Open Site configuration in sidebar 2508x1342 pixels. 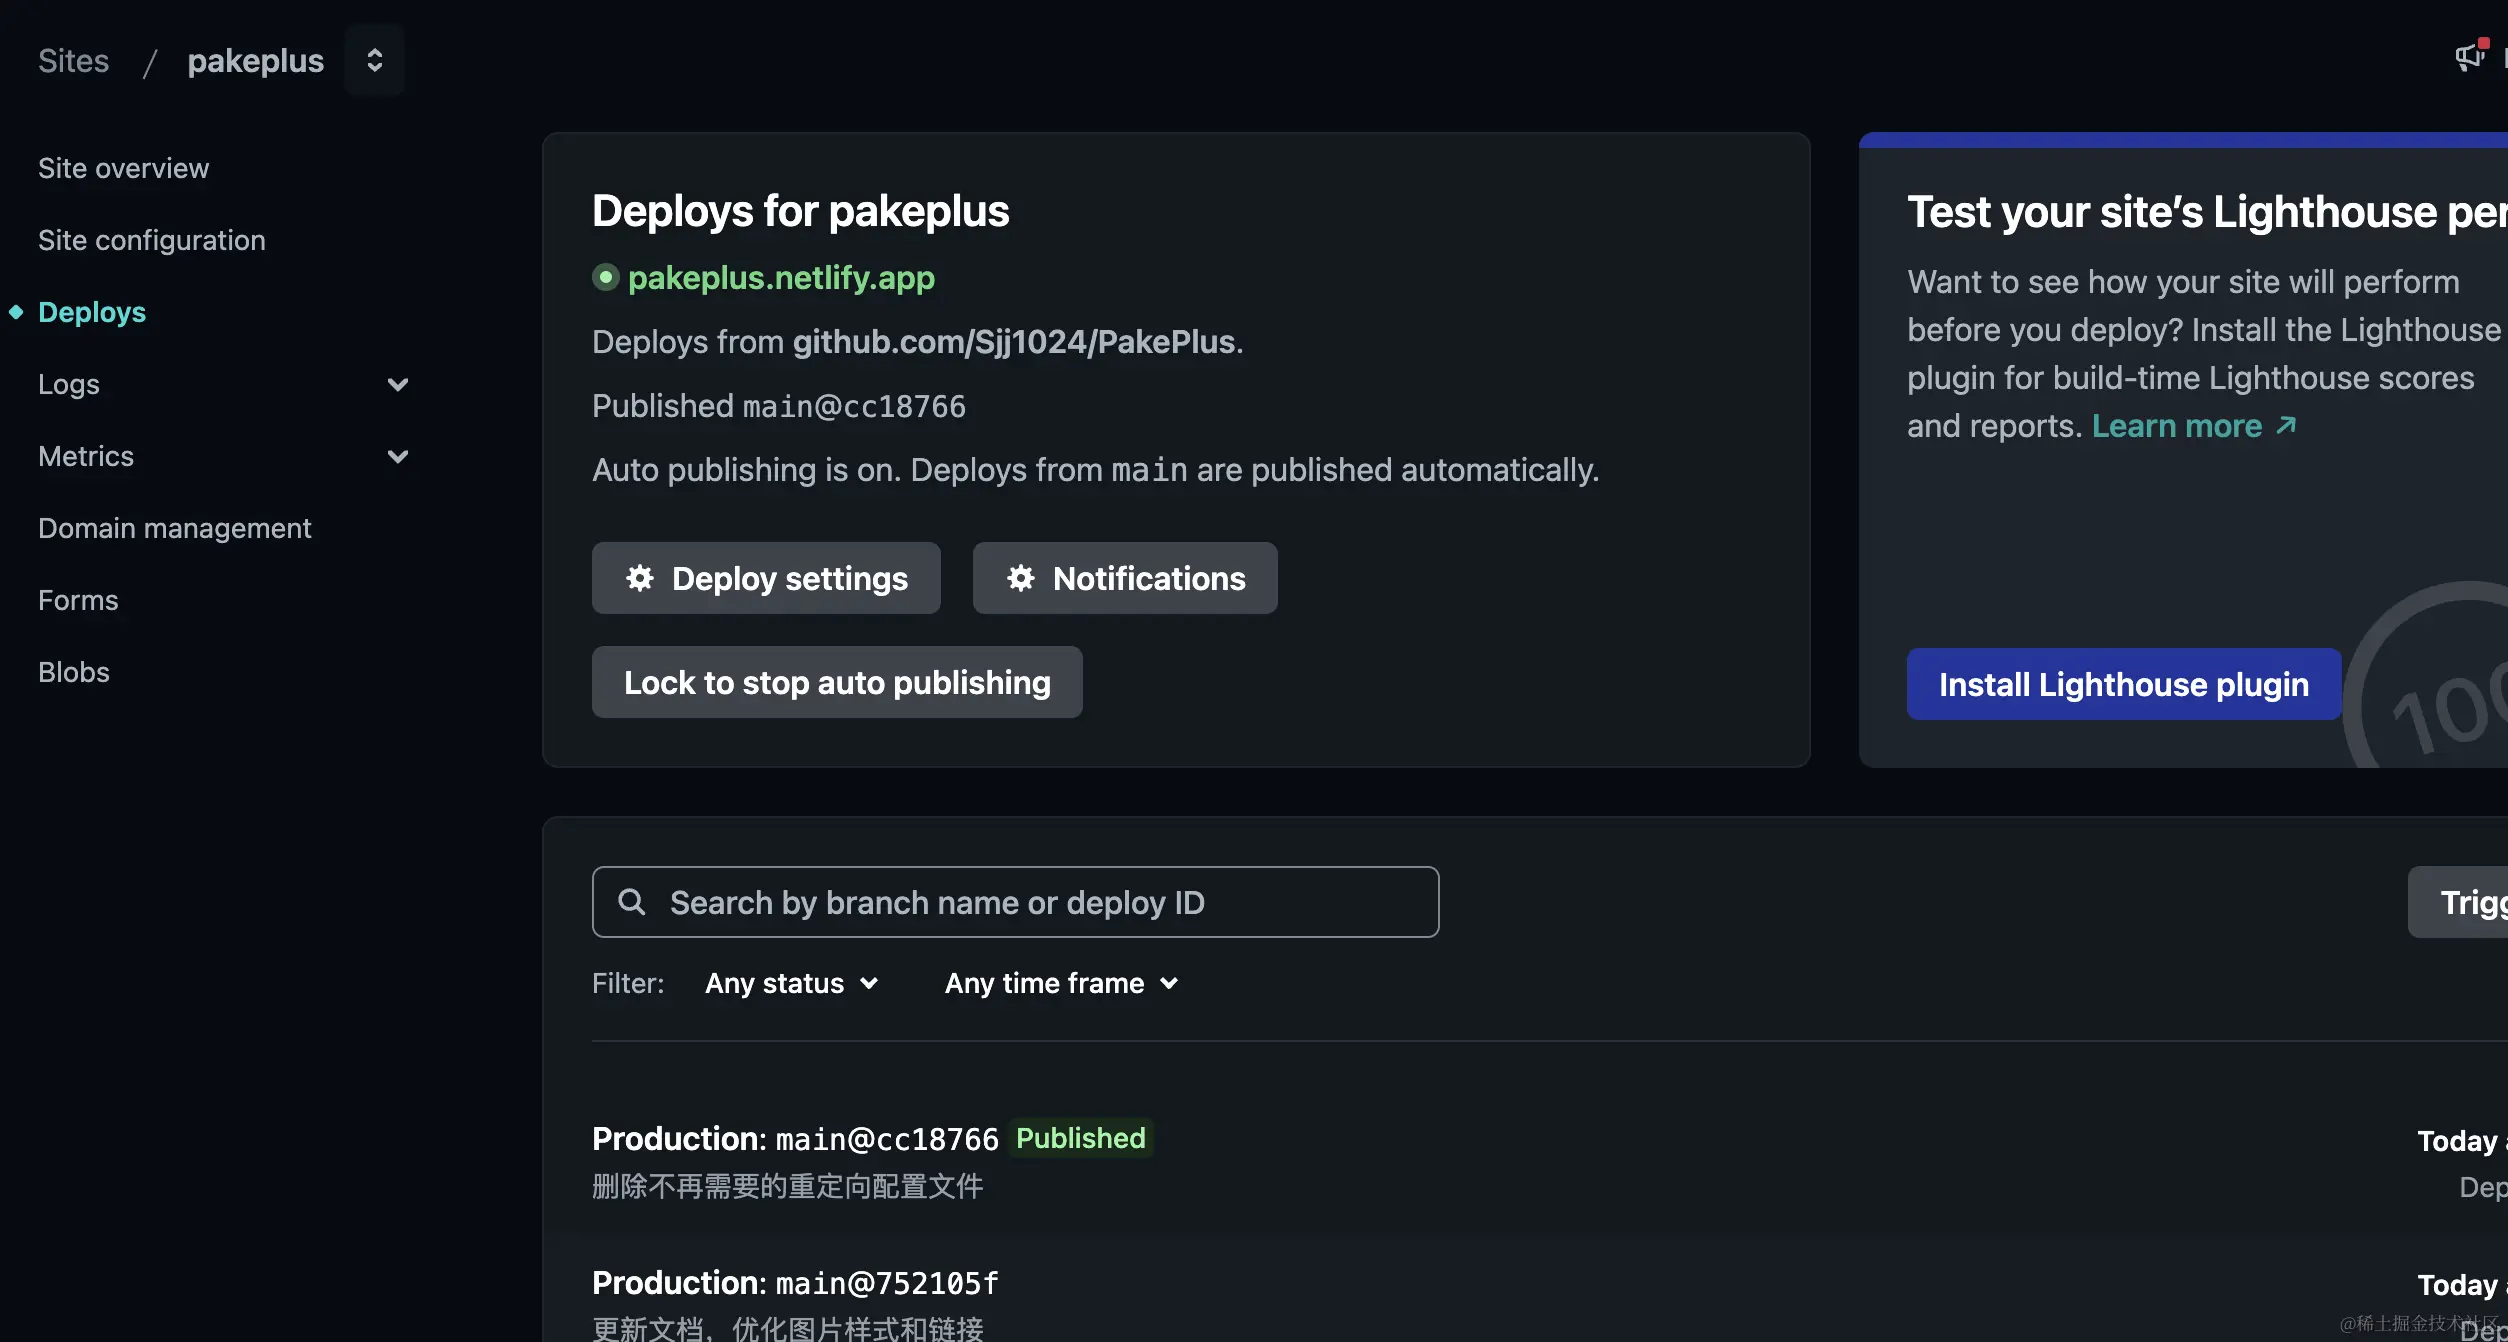click(x=151, y=240)
